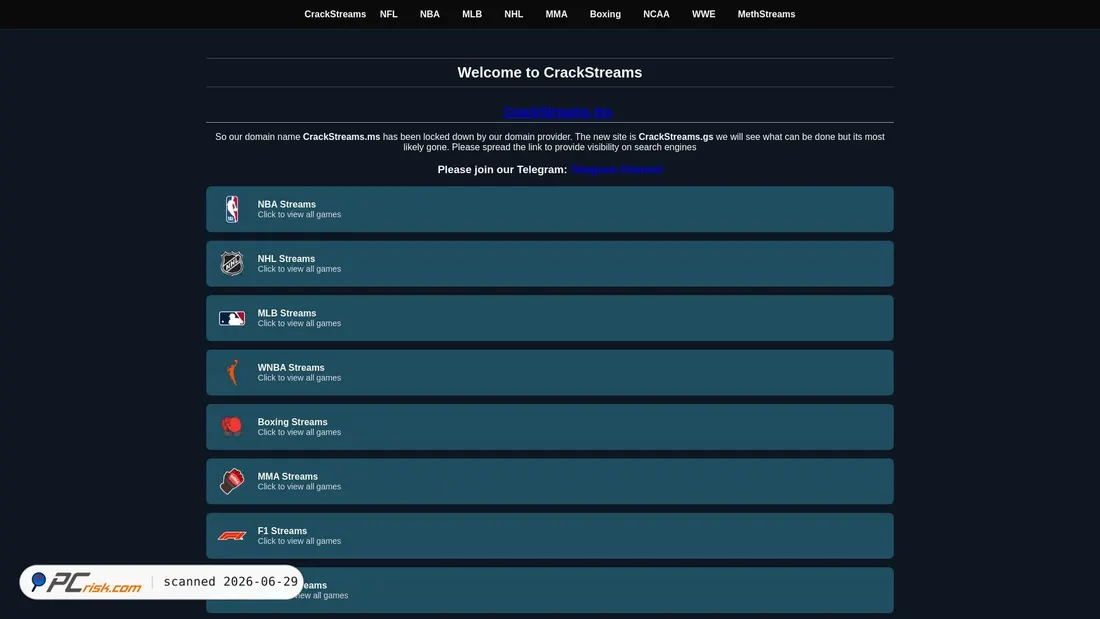Select NBA in the top navigation
1100x619 pixels.
point(430,14)
